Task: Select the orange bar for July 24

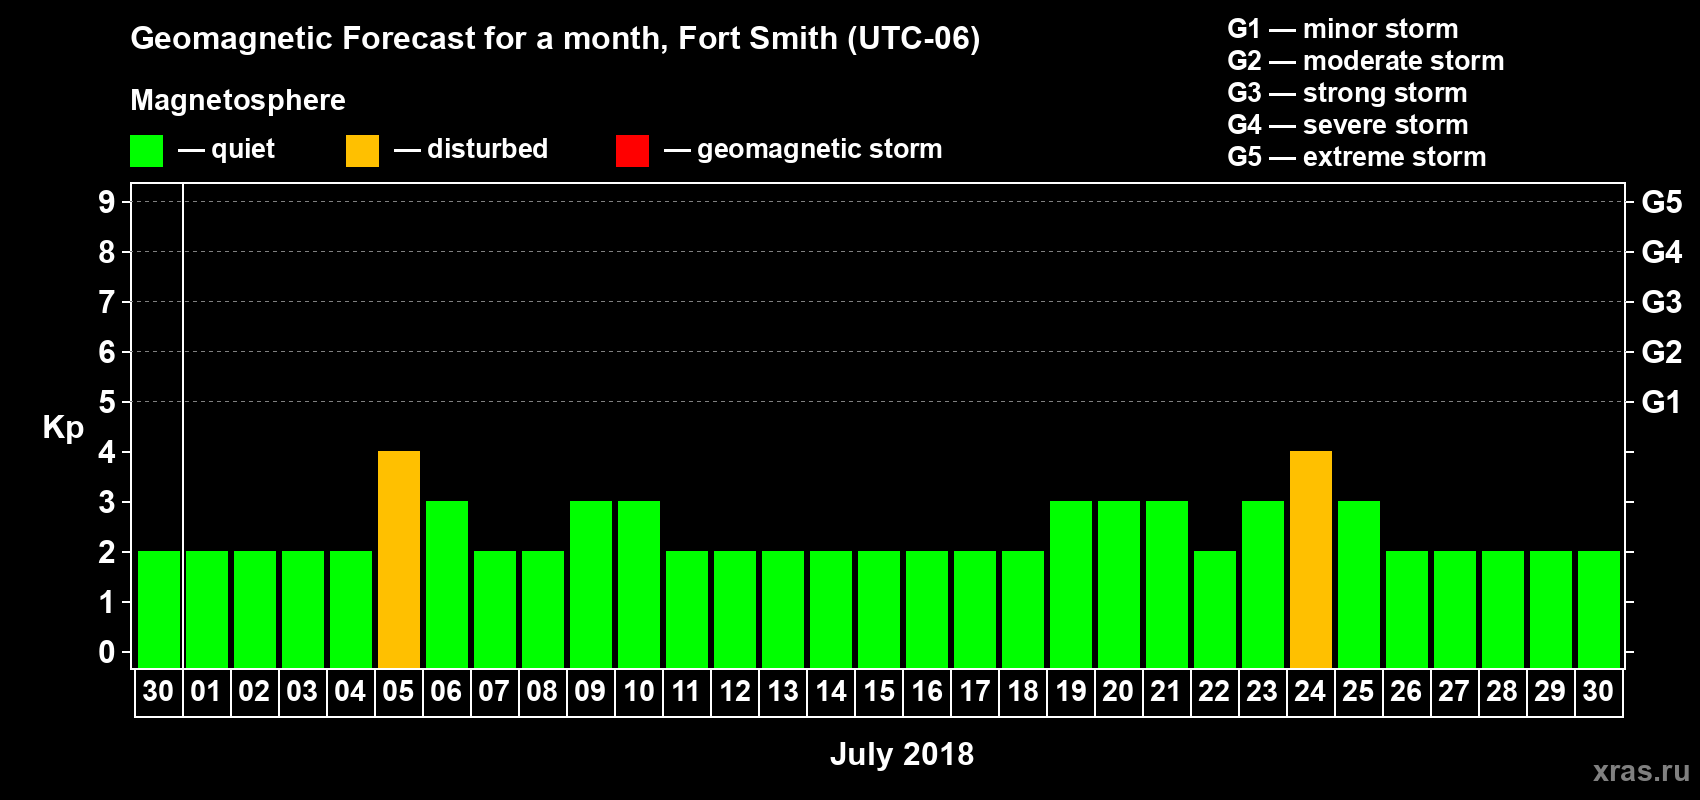Action: point(1311,560)
